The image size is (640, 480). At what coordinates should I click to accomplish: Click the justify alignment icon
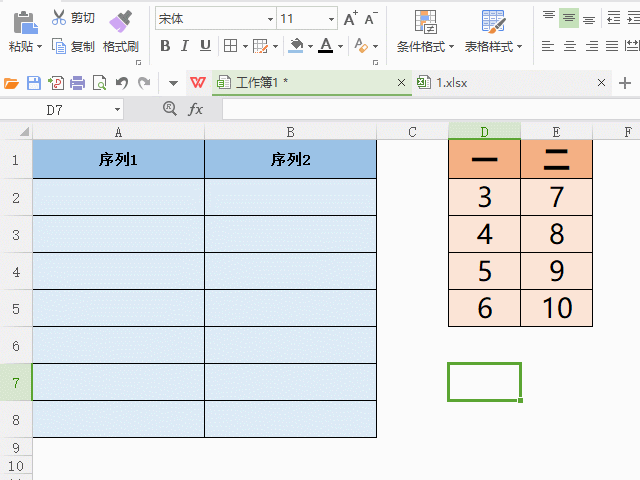(612, 46)
